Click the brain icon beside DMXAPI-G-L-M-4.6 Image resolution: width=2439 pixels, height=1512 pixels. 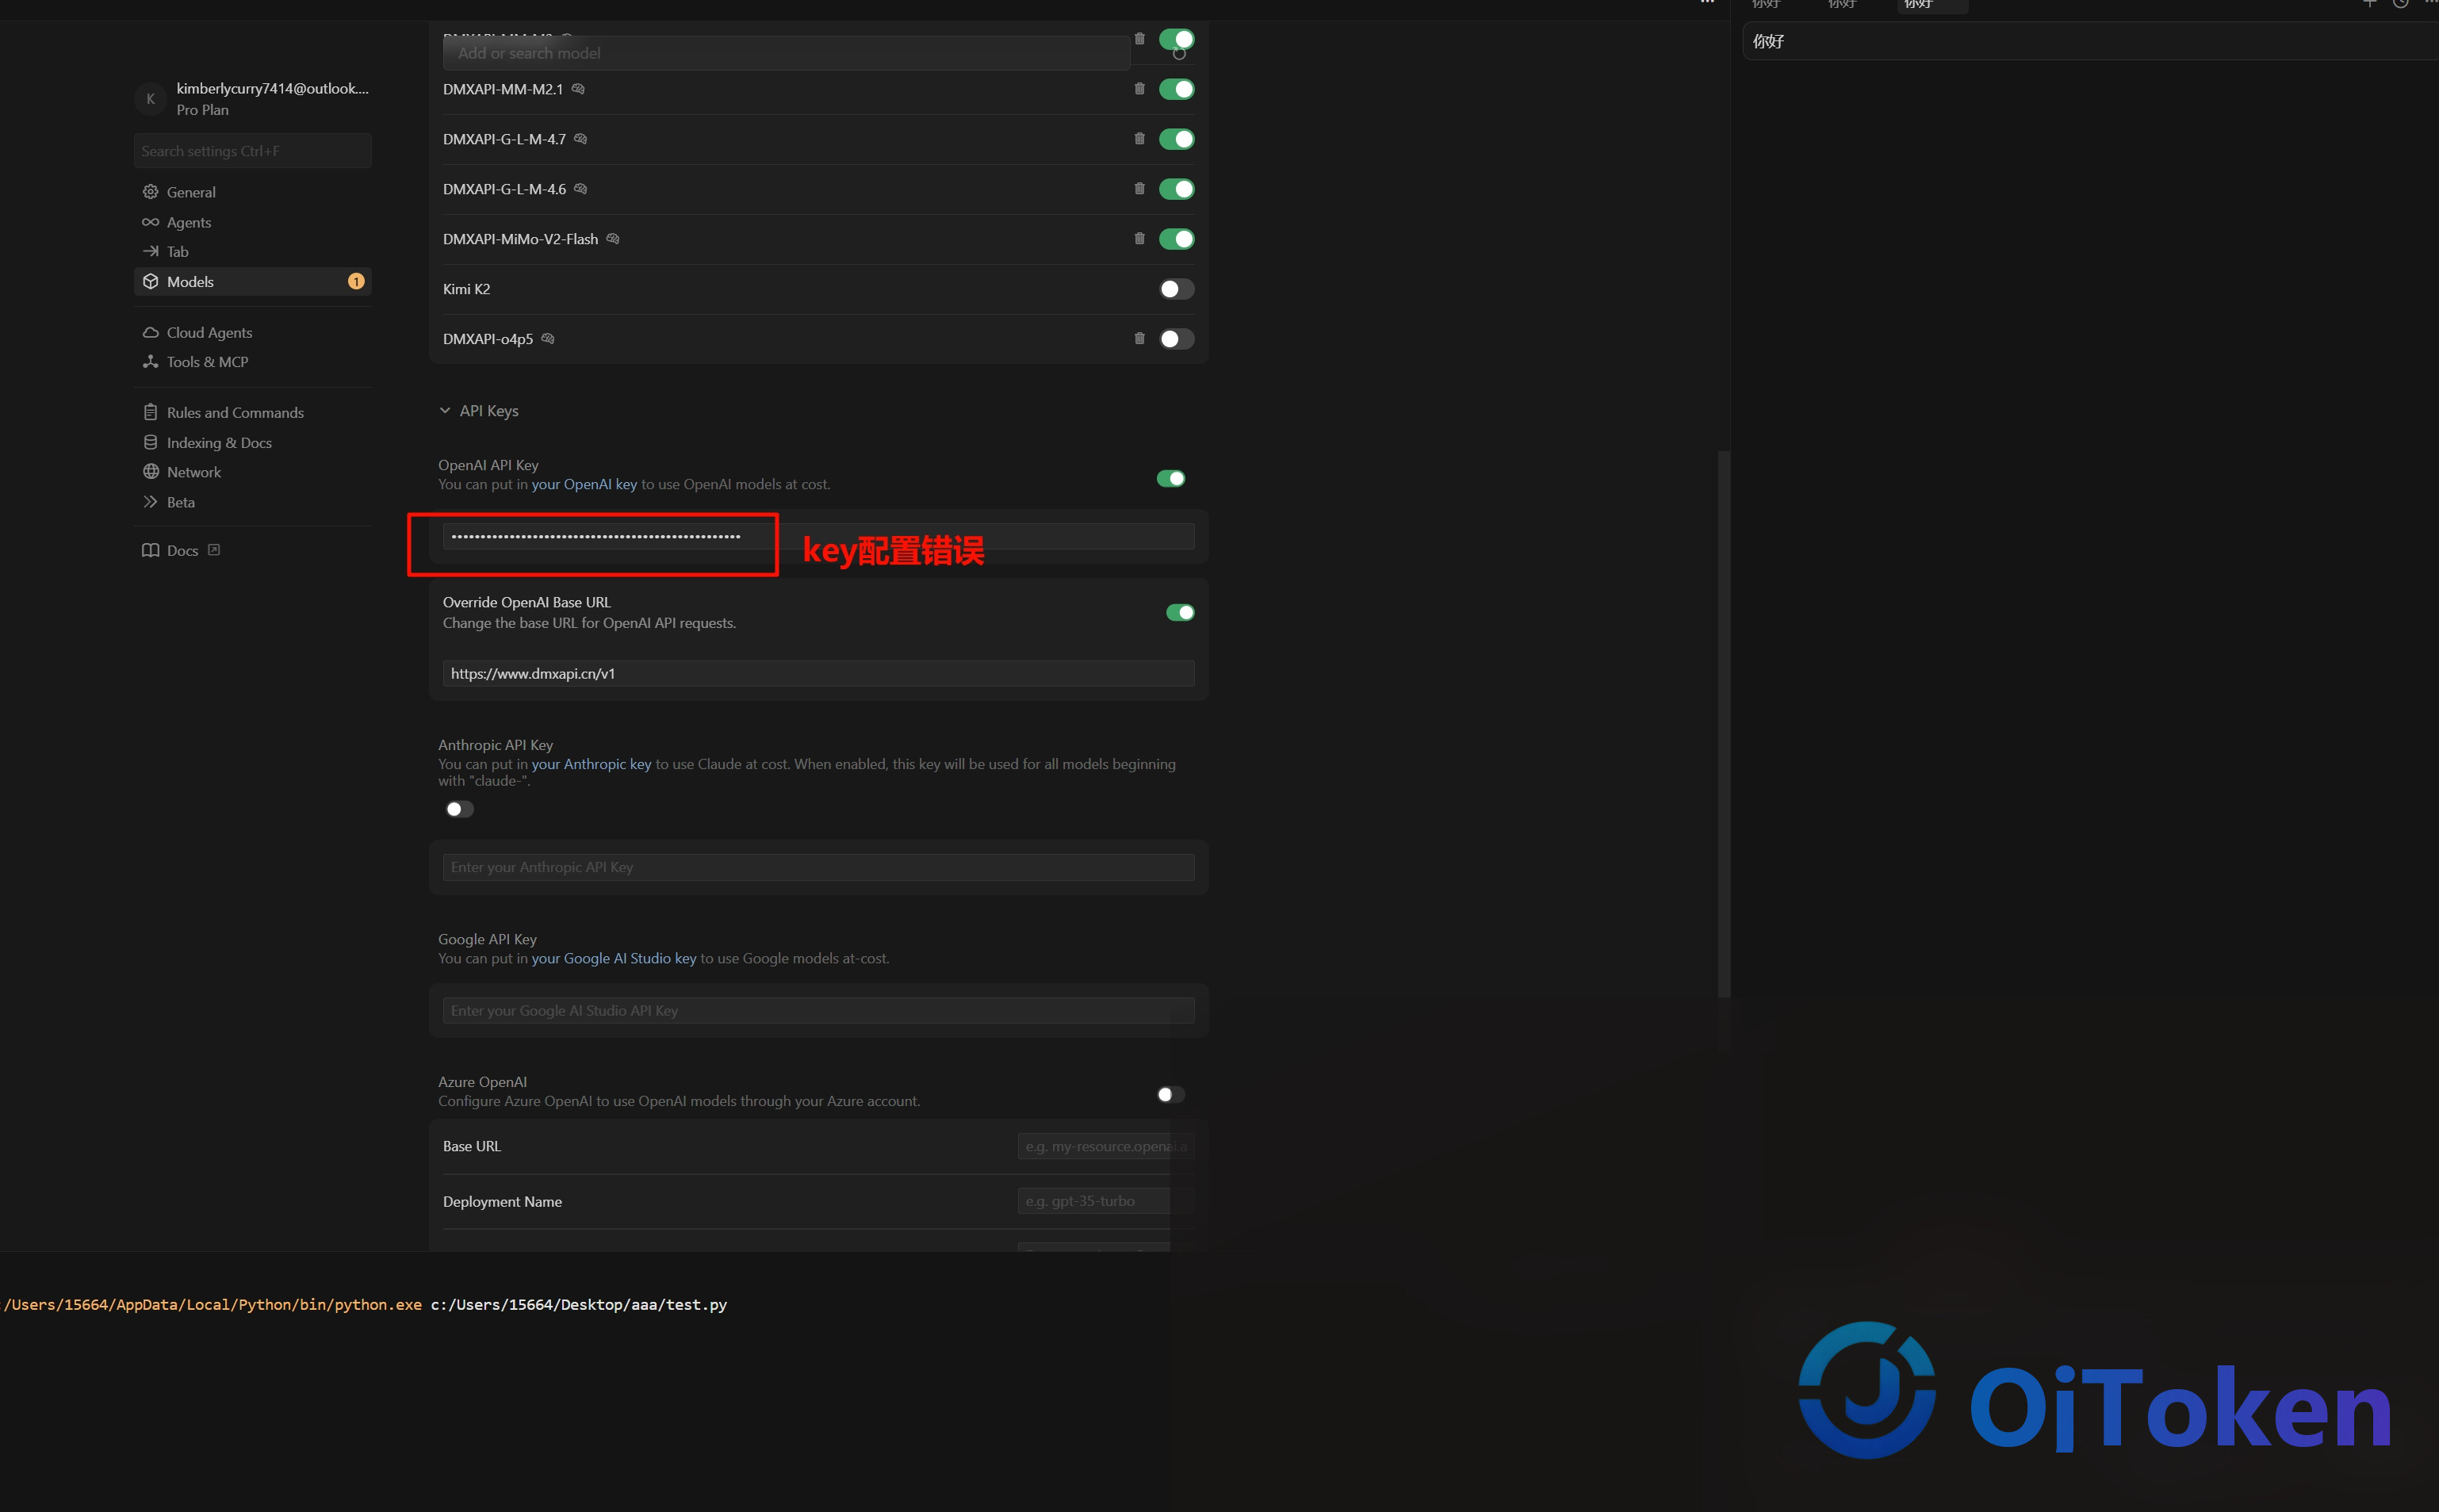pyautogui.click(x=581, y=189)
